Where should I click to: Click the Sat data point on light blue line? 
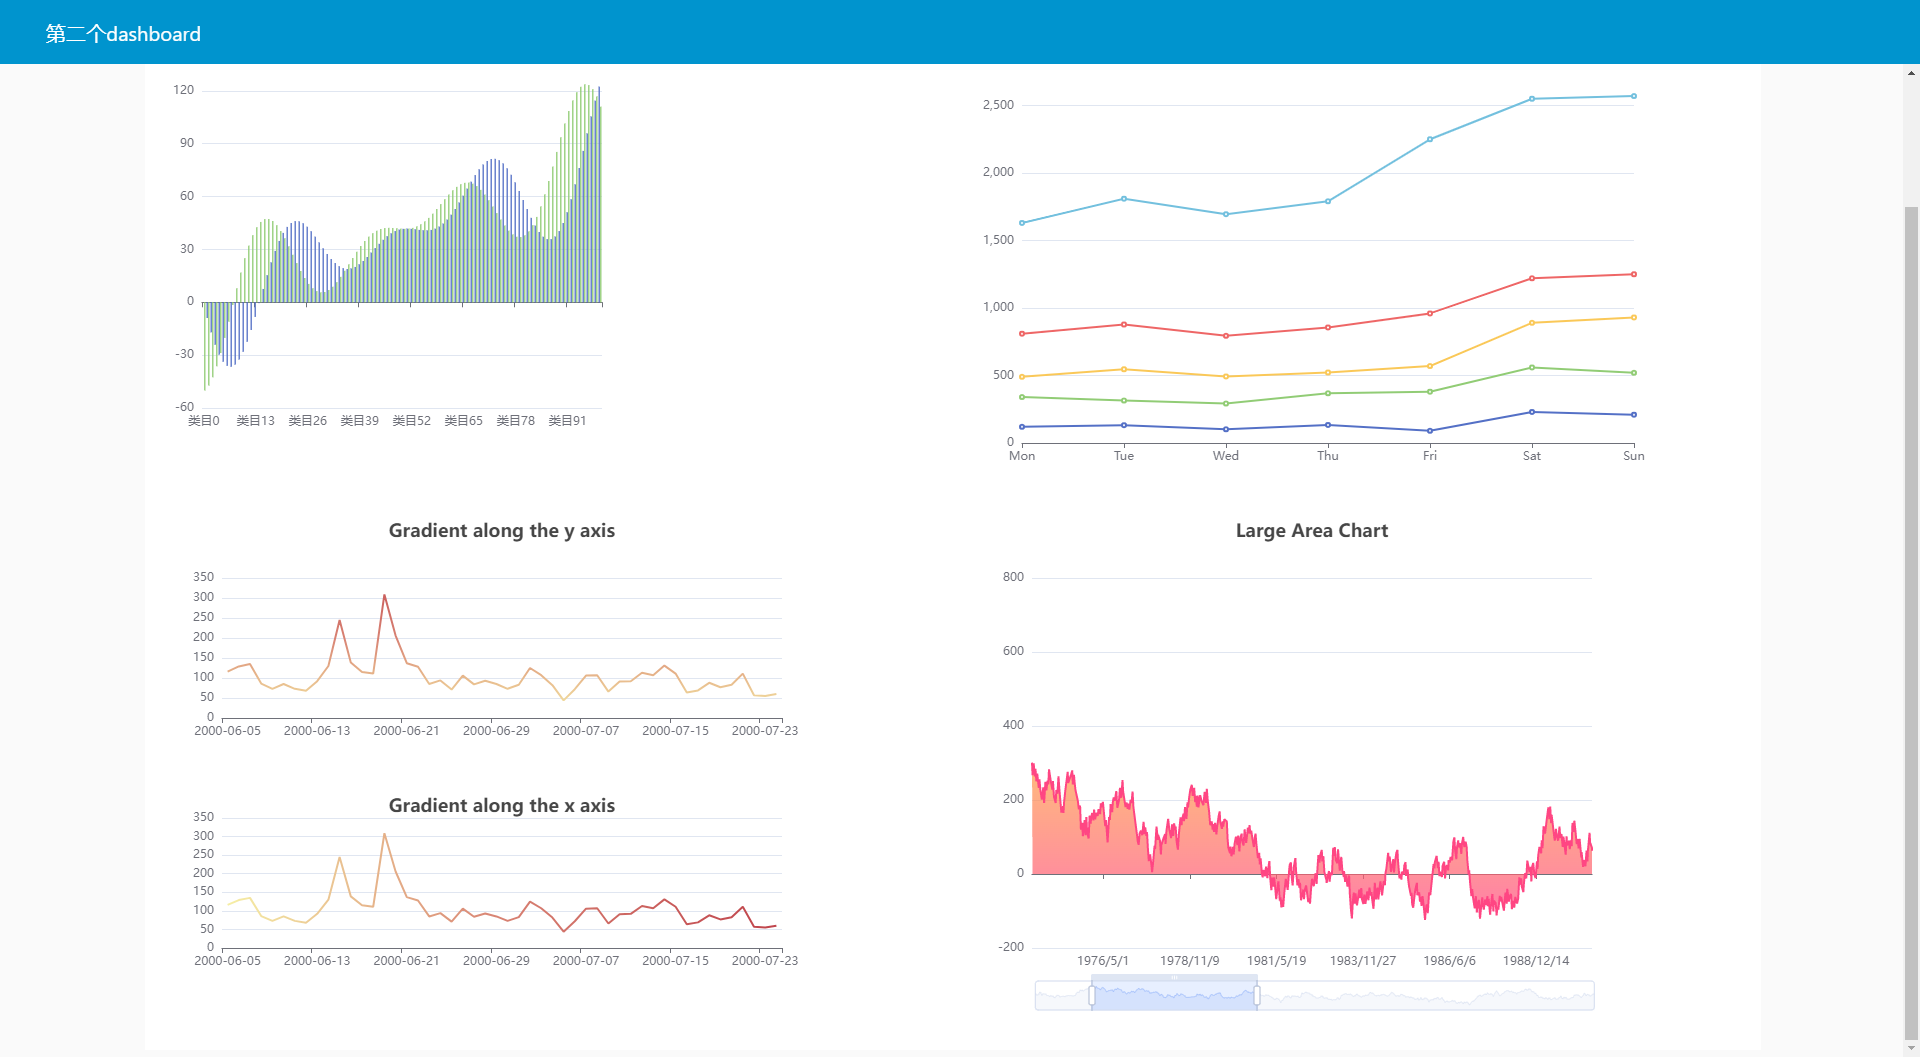[1532, 97]
